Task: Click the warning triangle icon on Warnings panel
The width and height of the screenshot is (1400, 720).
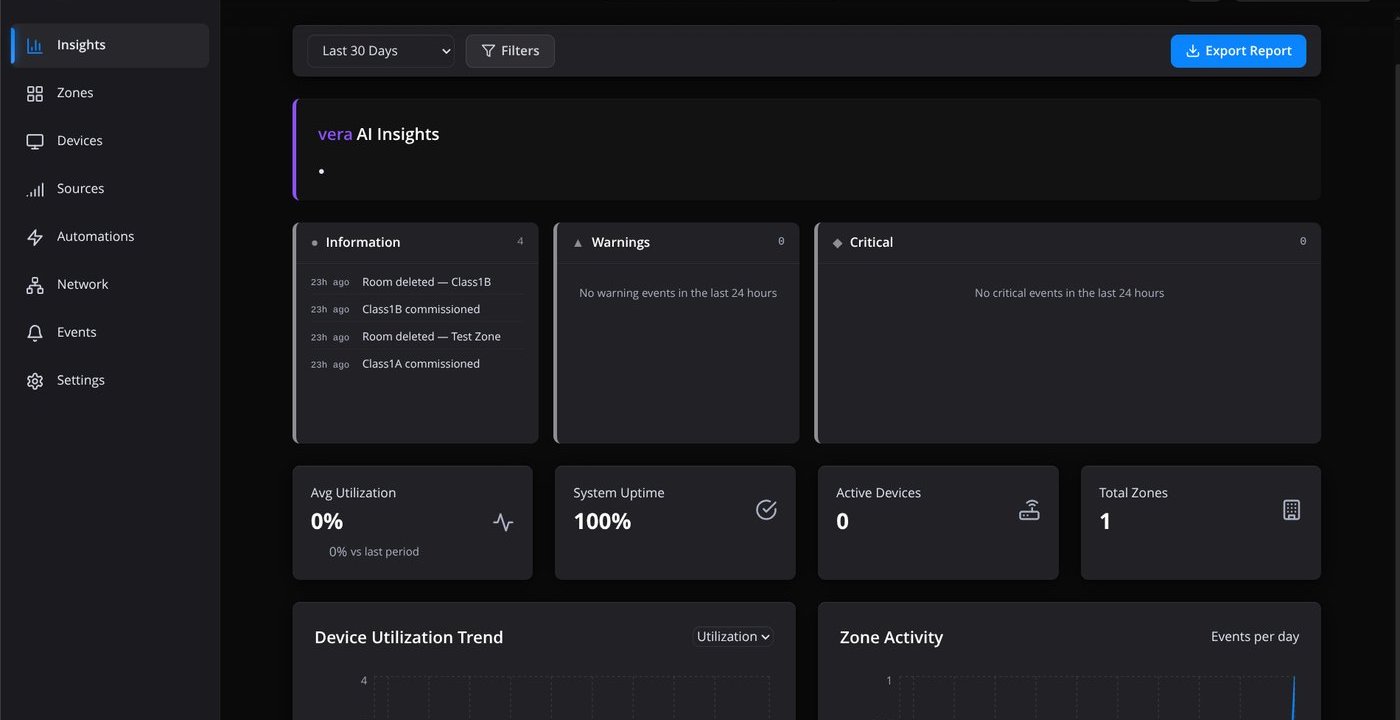Action: click(x=577, y=241)
